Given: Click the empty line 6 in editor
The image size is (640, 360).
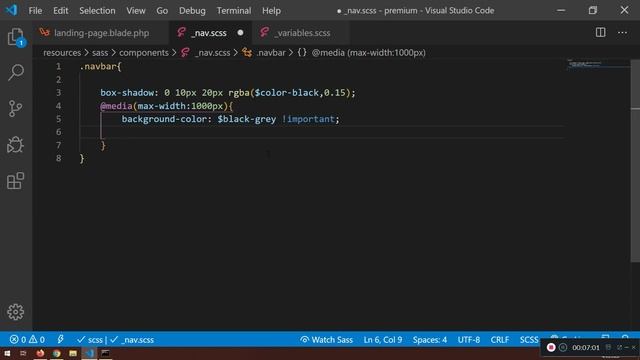Looking at the screenshot, I should click(322, 132).
